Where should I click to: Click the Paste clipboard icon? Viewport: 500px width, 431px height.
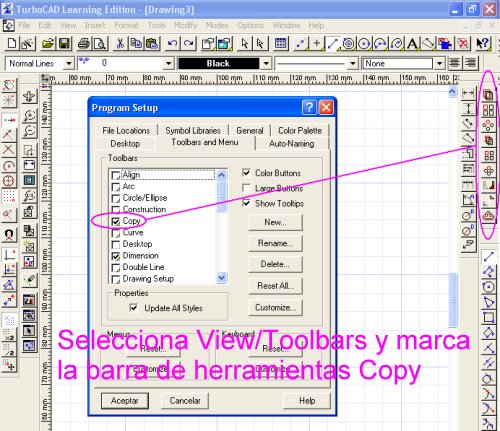pos(152,43)
